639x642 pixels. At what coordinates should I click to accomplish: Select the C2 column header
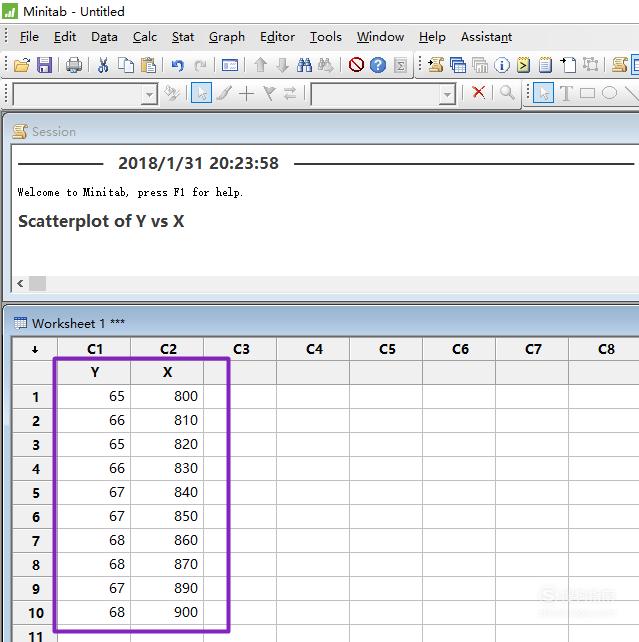coord(167,349)
